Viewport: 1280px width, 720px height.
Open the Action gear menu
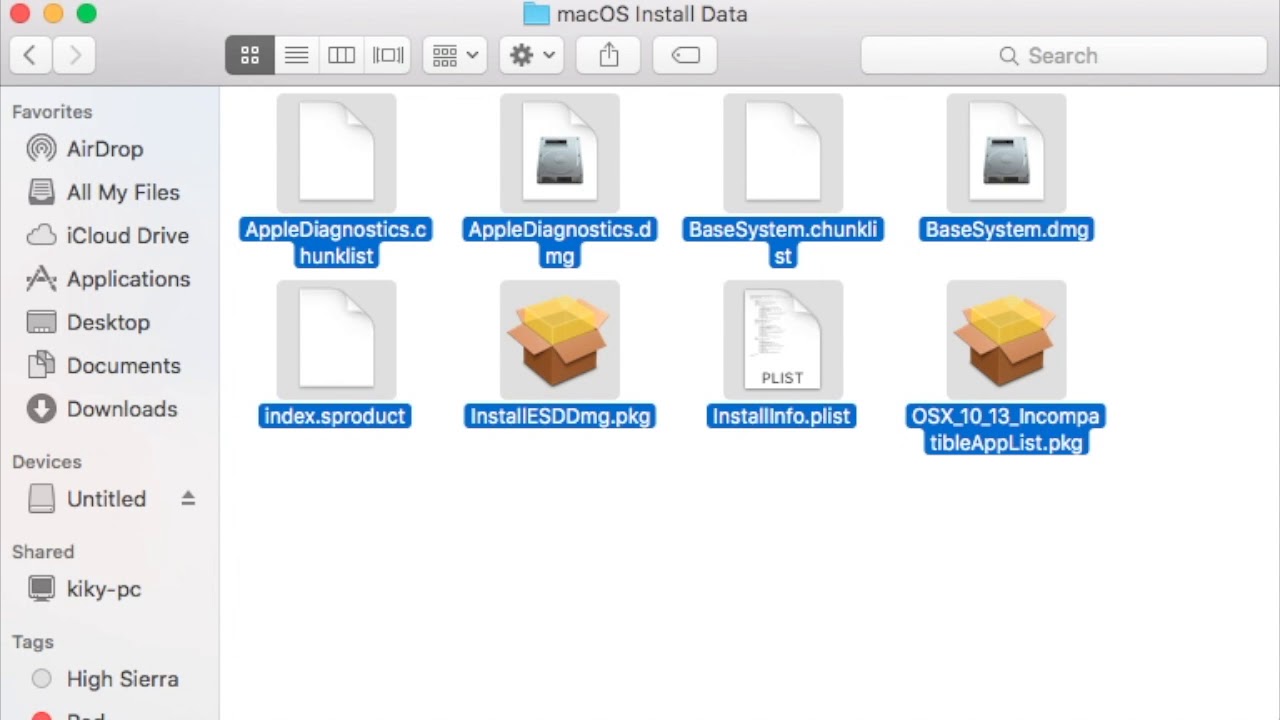pyautogui.click(x=532, y=55)
